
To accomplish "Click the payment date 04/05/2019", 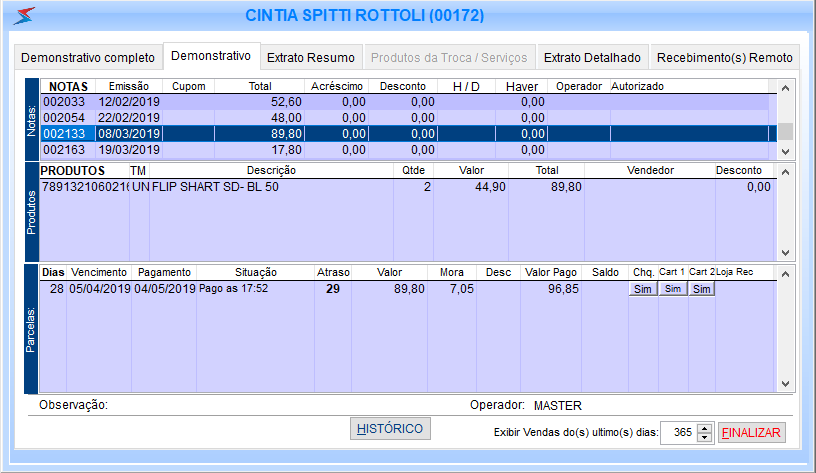I will pyautogui.click(x=164, y=289).
